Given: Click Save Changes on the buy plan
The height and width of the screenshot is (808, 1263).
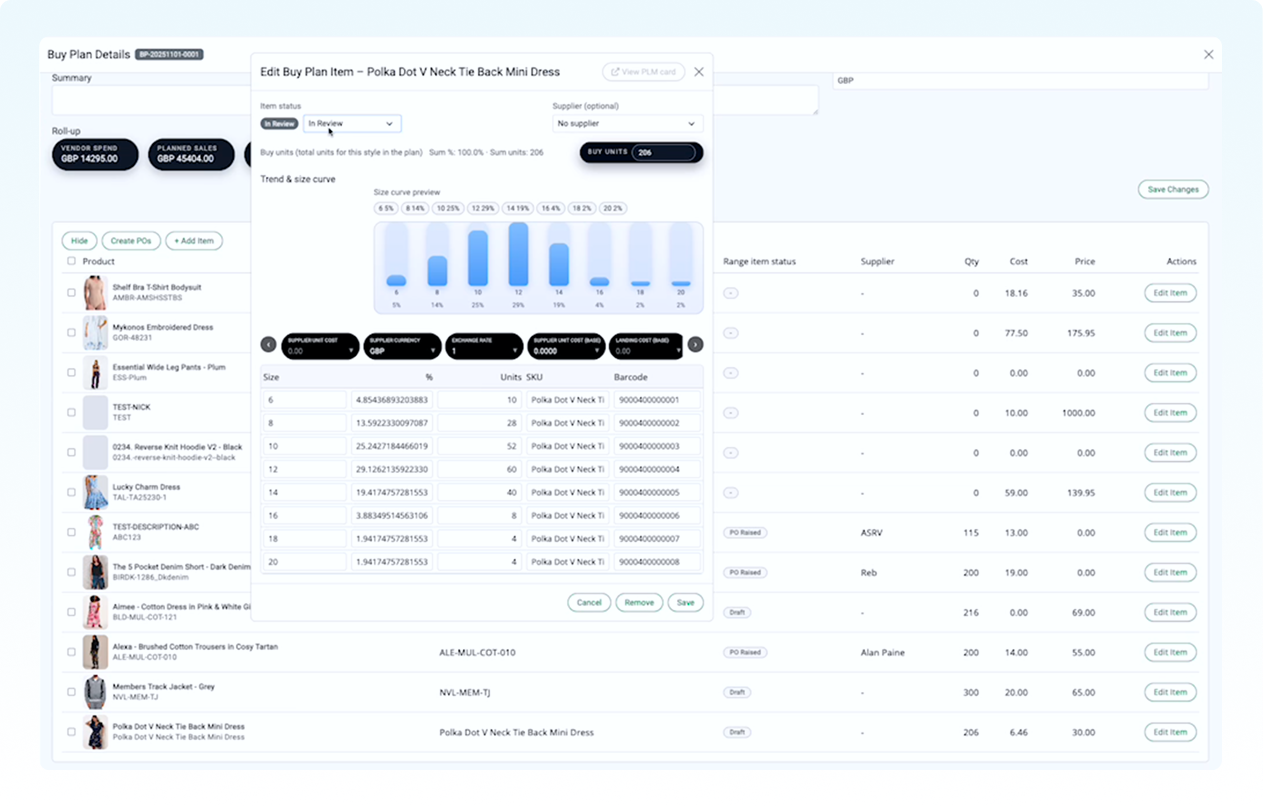Looking at the screenshot, I should [x=1173, y=189].
